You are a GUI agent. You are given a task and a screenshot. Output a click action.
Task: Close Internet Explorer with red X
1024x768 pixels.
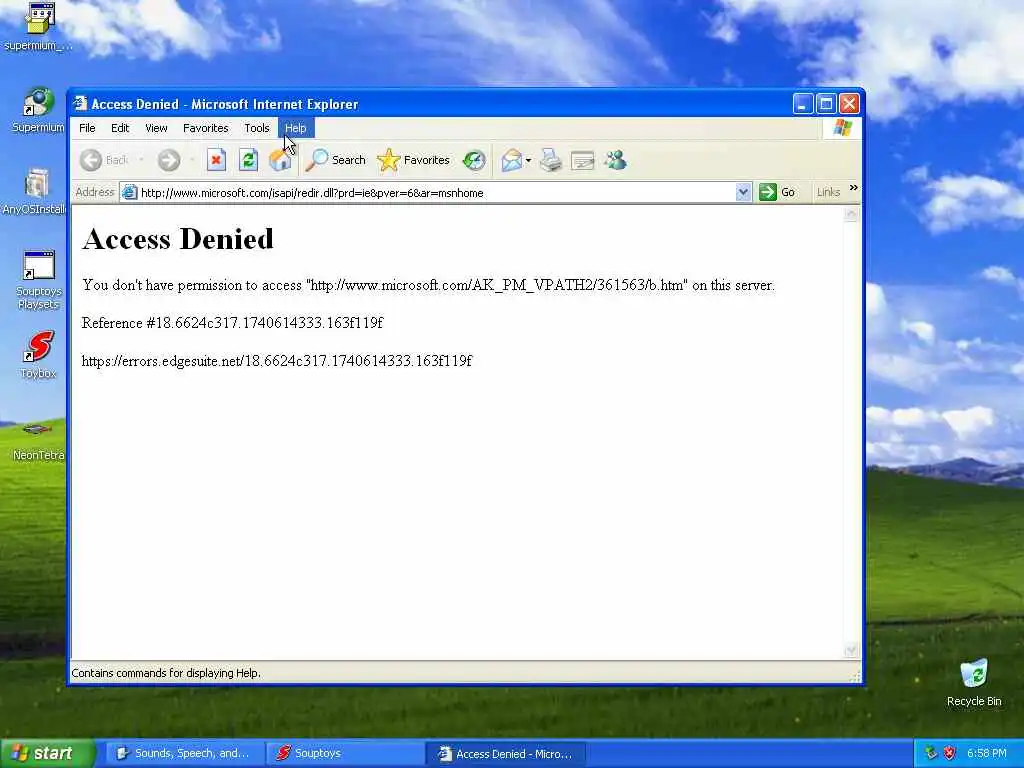849,103
